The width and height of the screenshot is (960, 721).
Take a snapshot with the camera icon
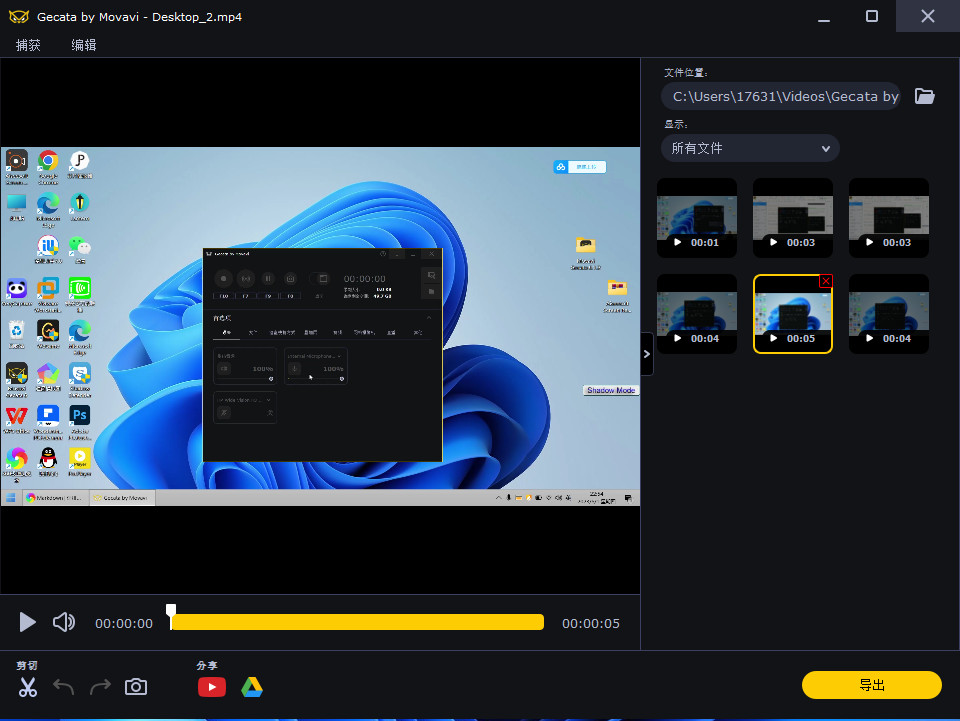[x=136, y=687]
